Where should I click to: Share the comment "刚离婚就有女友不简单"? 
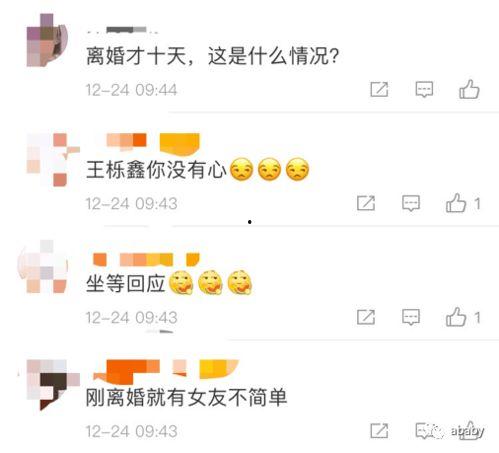379,431
